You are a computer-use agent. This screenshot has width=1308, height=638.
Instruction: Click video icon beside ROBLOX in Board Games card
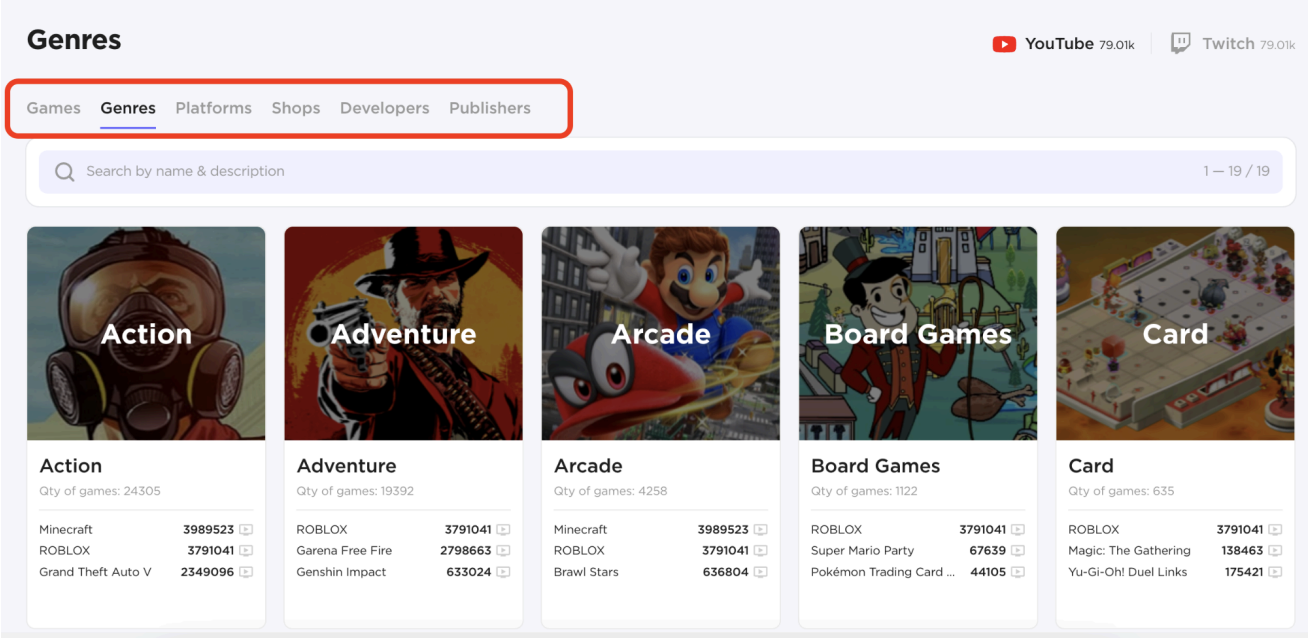pyautogui.click(x=1018, y=530)
